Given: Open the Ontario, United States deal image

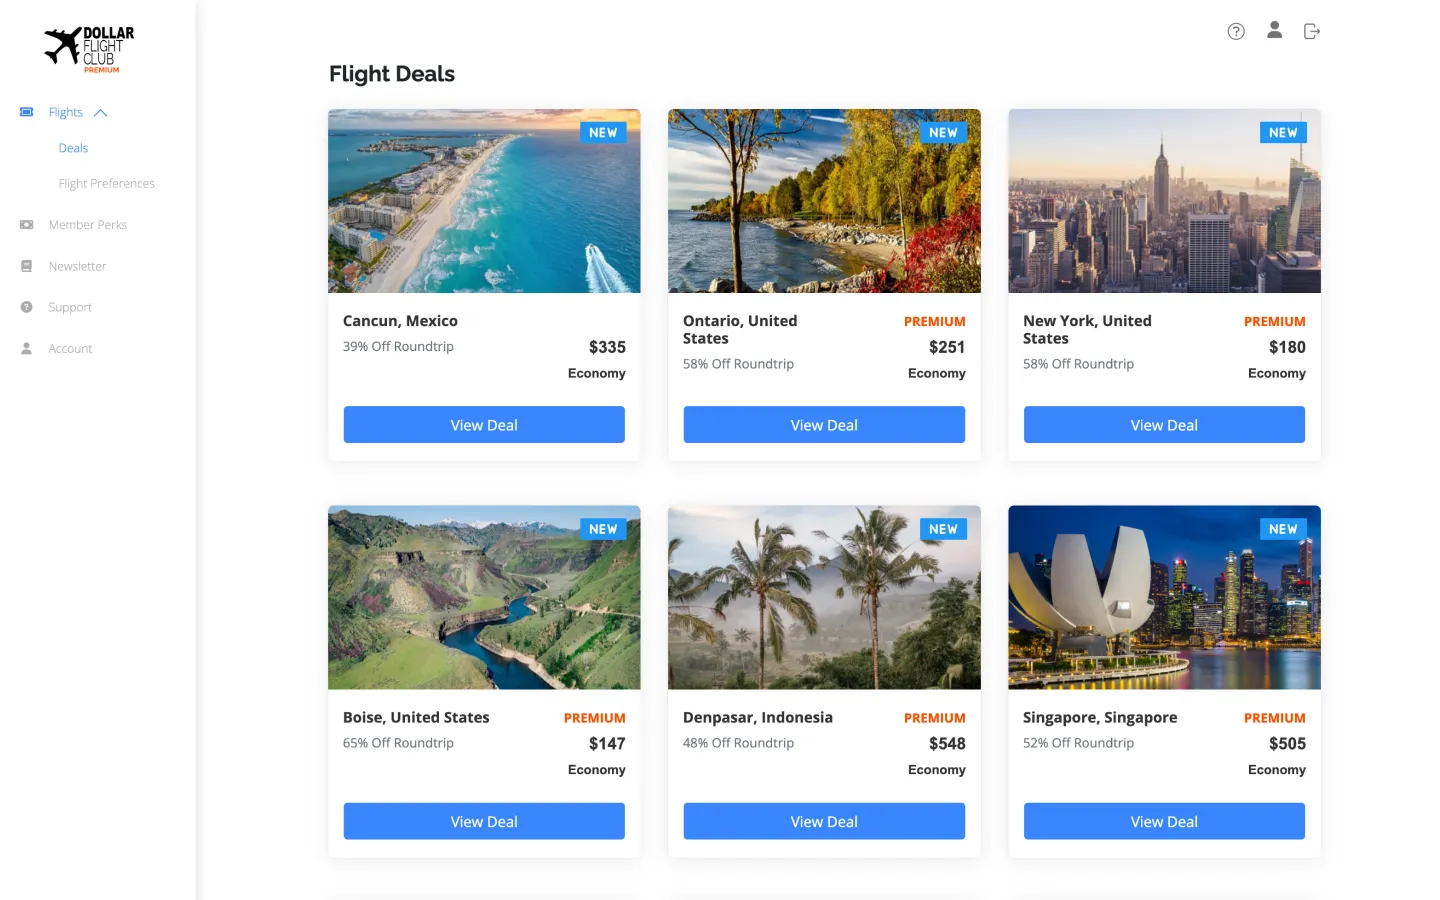Looking at the screenshot, I should [824, 200].
